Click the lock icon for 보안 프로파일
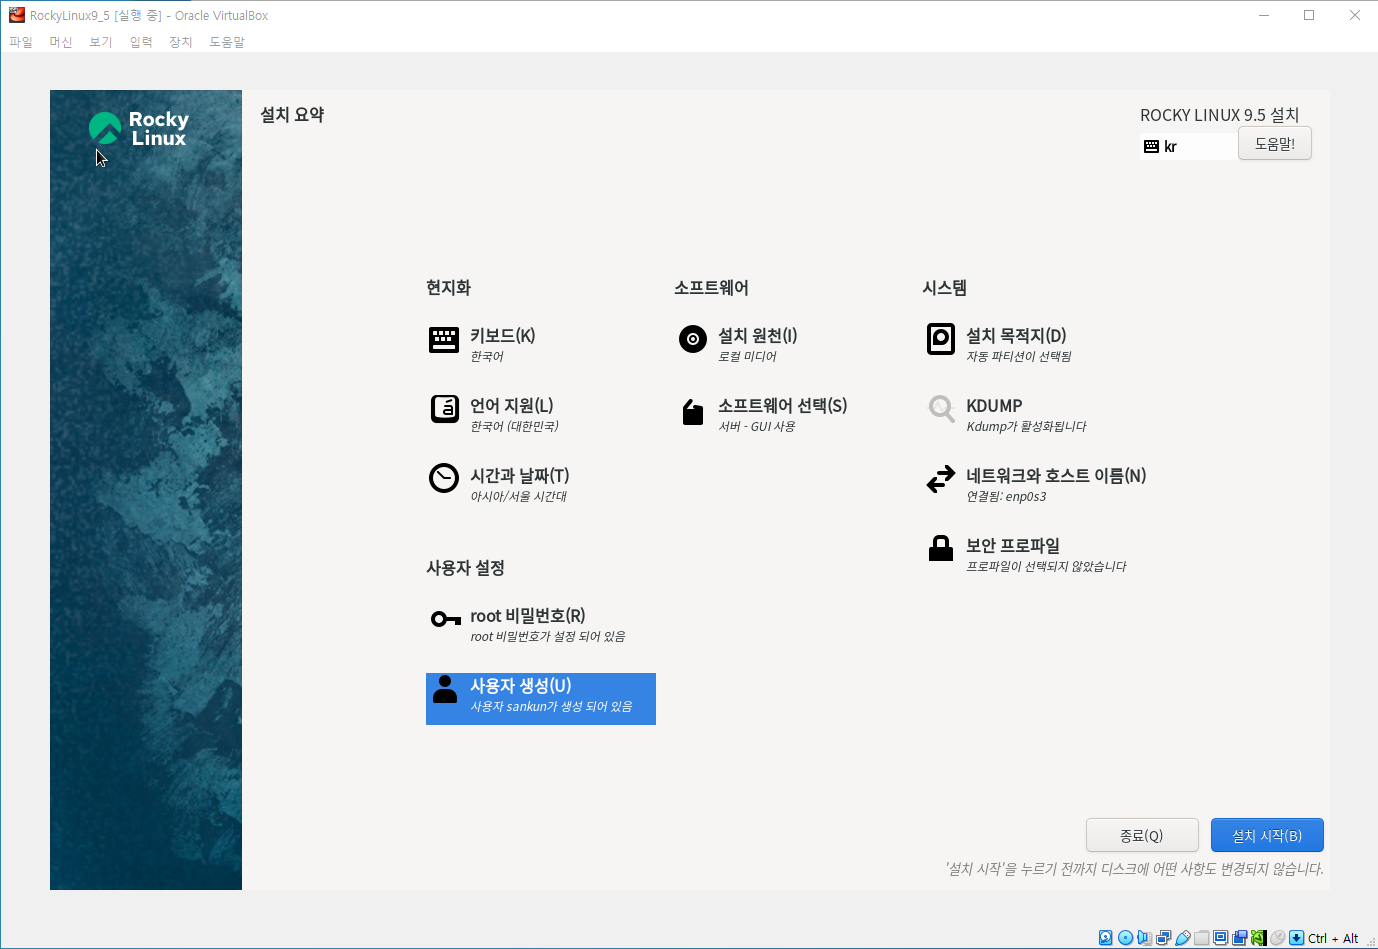Screen dimensions: 1378x949 941,548
